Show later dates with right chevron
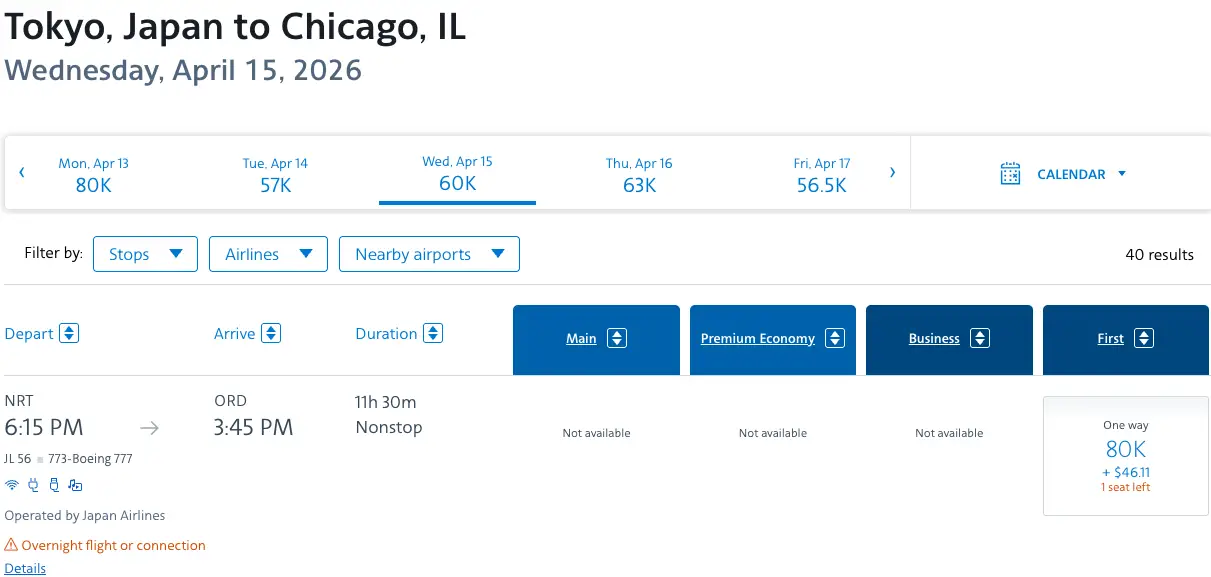 tap(892, 172)
